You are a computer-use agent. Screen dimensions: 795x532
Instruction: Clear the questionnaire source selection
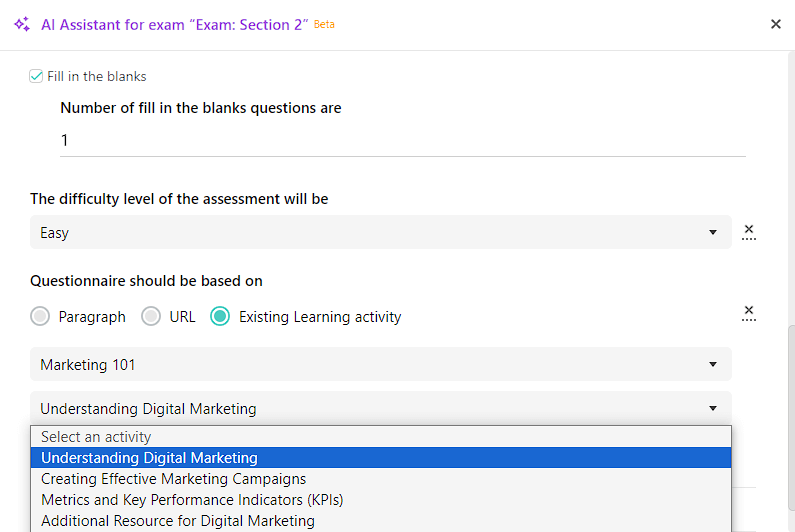pos(748,313)
